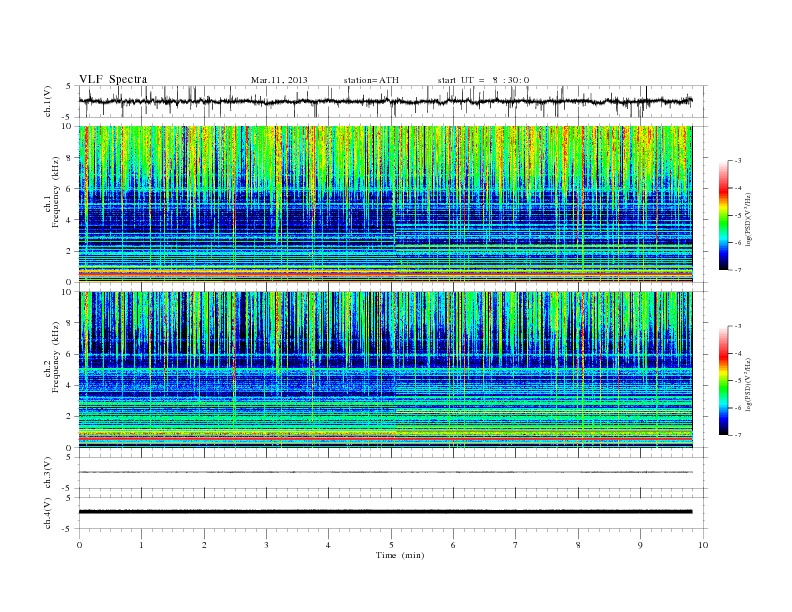Click time axis tick label "1"
Image resolution: width=792 pixels, height=612 pixels.
(x=141, y=545)
